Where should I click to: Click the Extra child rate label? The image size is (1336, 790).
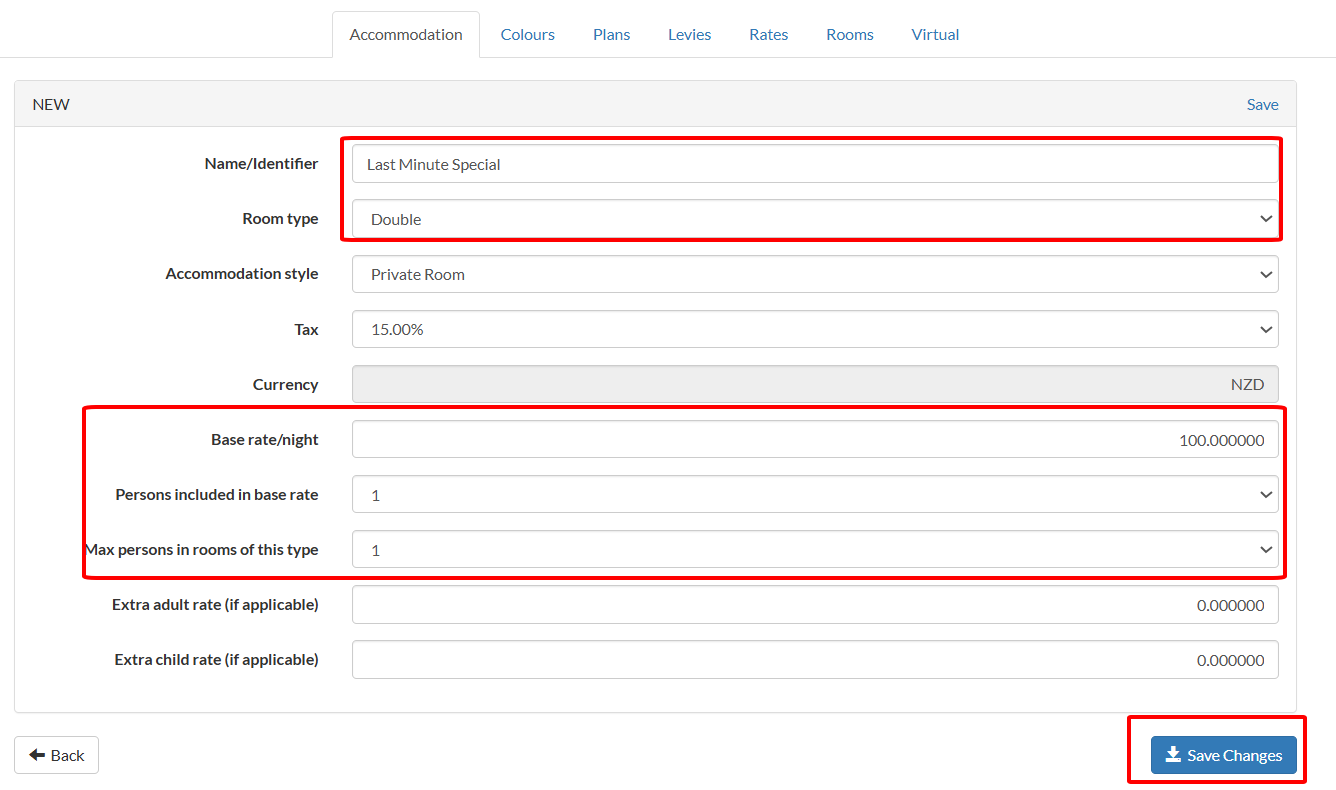click(217, 659)
